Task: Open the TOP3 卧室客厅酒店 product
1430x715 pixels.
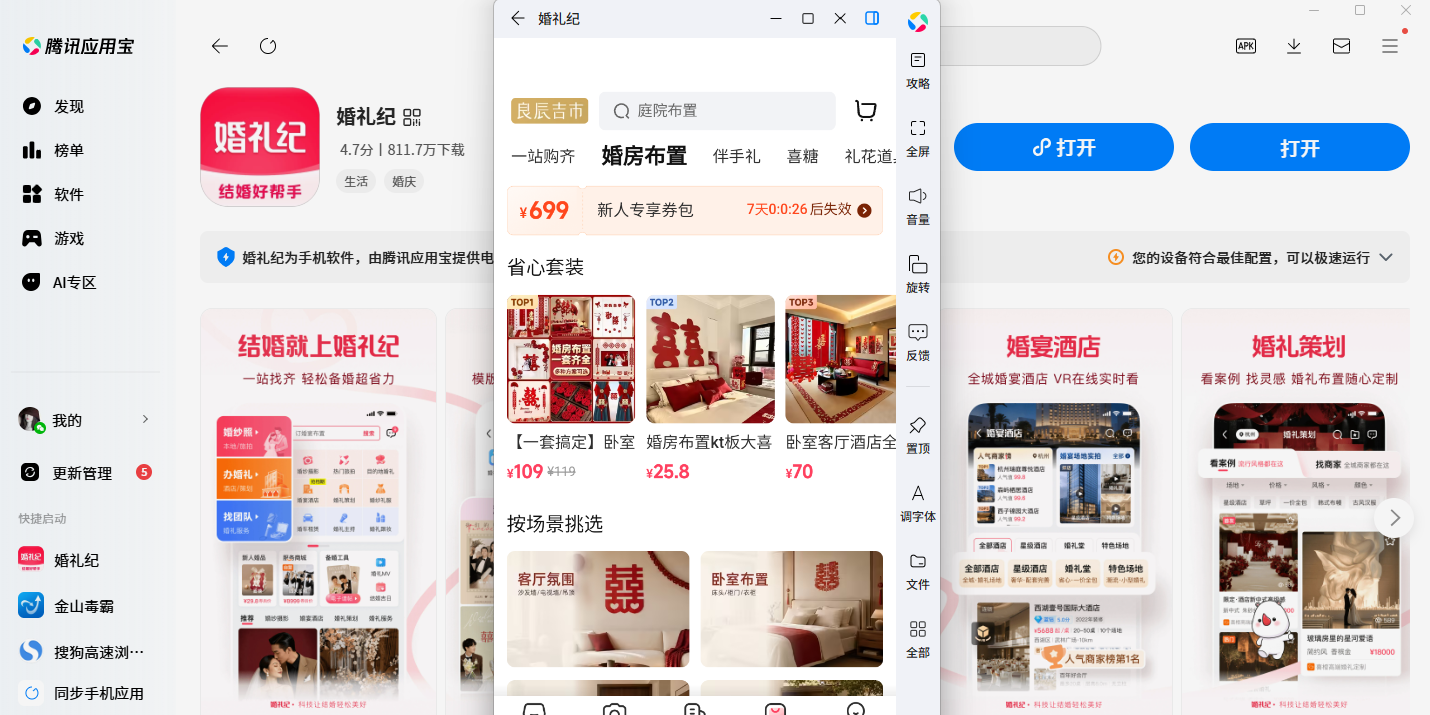Action: point(840,359)
